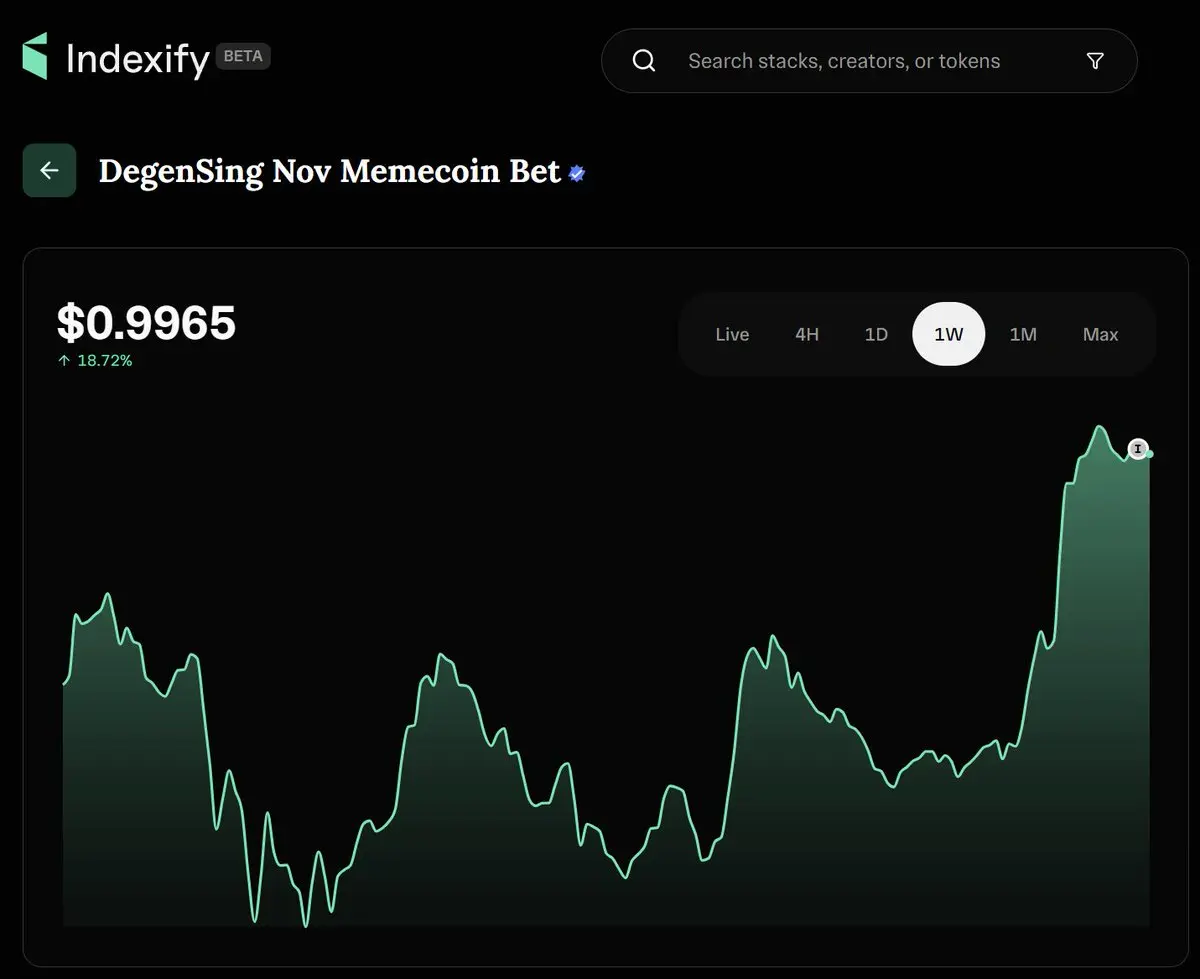Viewport: 1200px width, 979px height.
Task: Show the Max timeframe chart
Action: click(1100, 334)
